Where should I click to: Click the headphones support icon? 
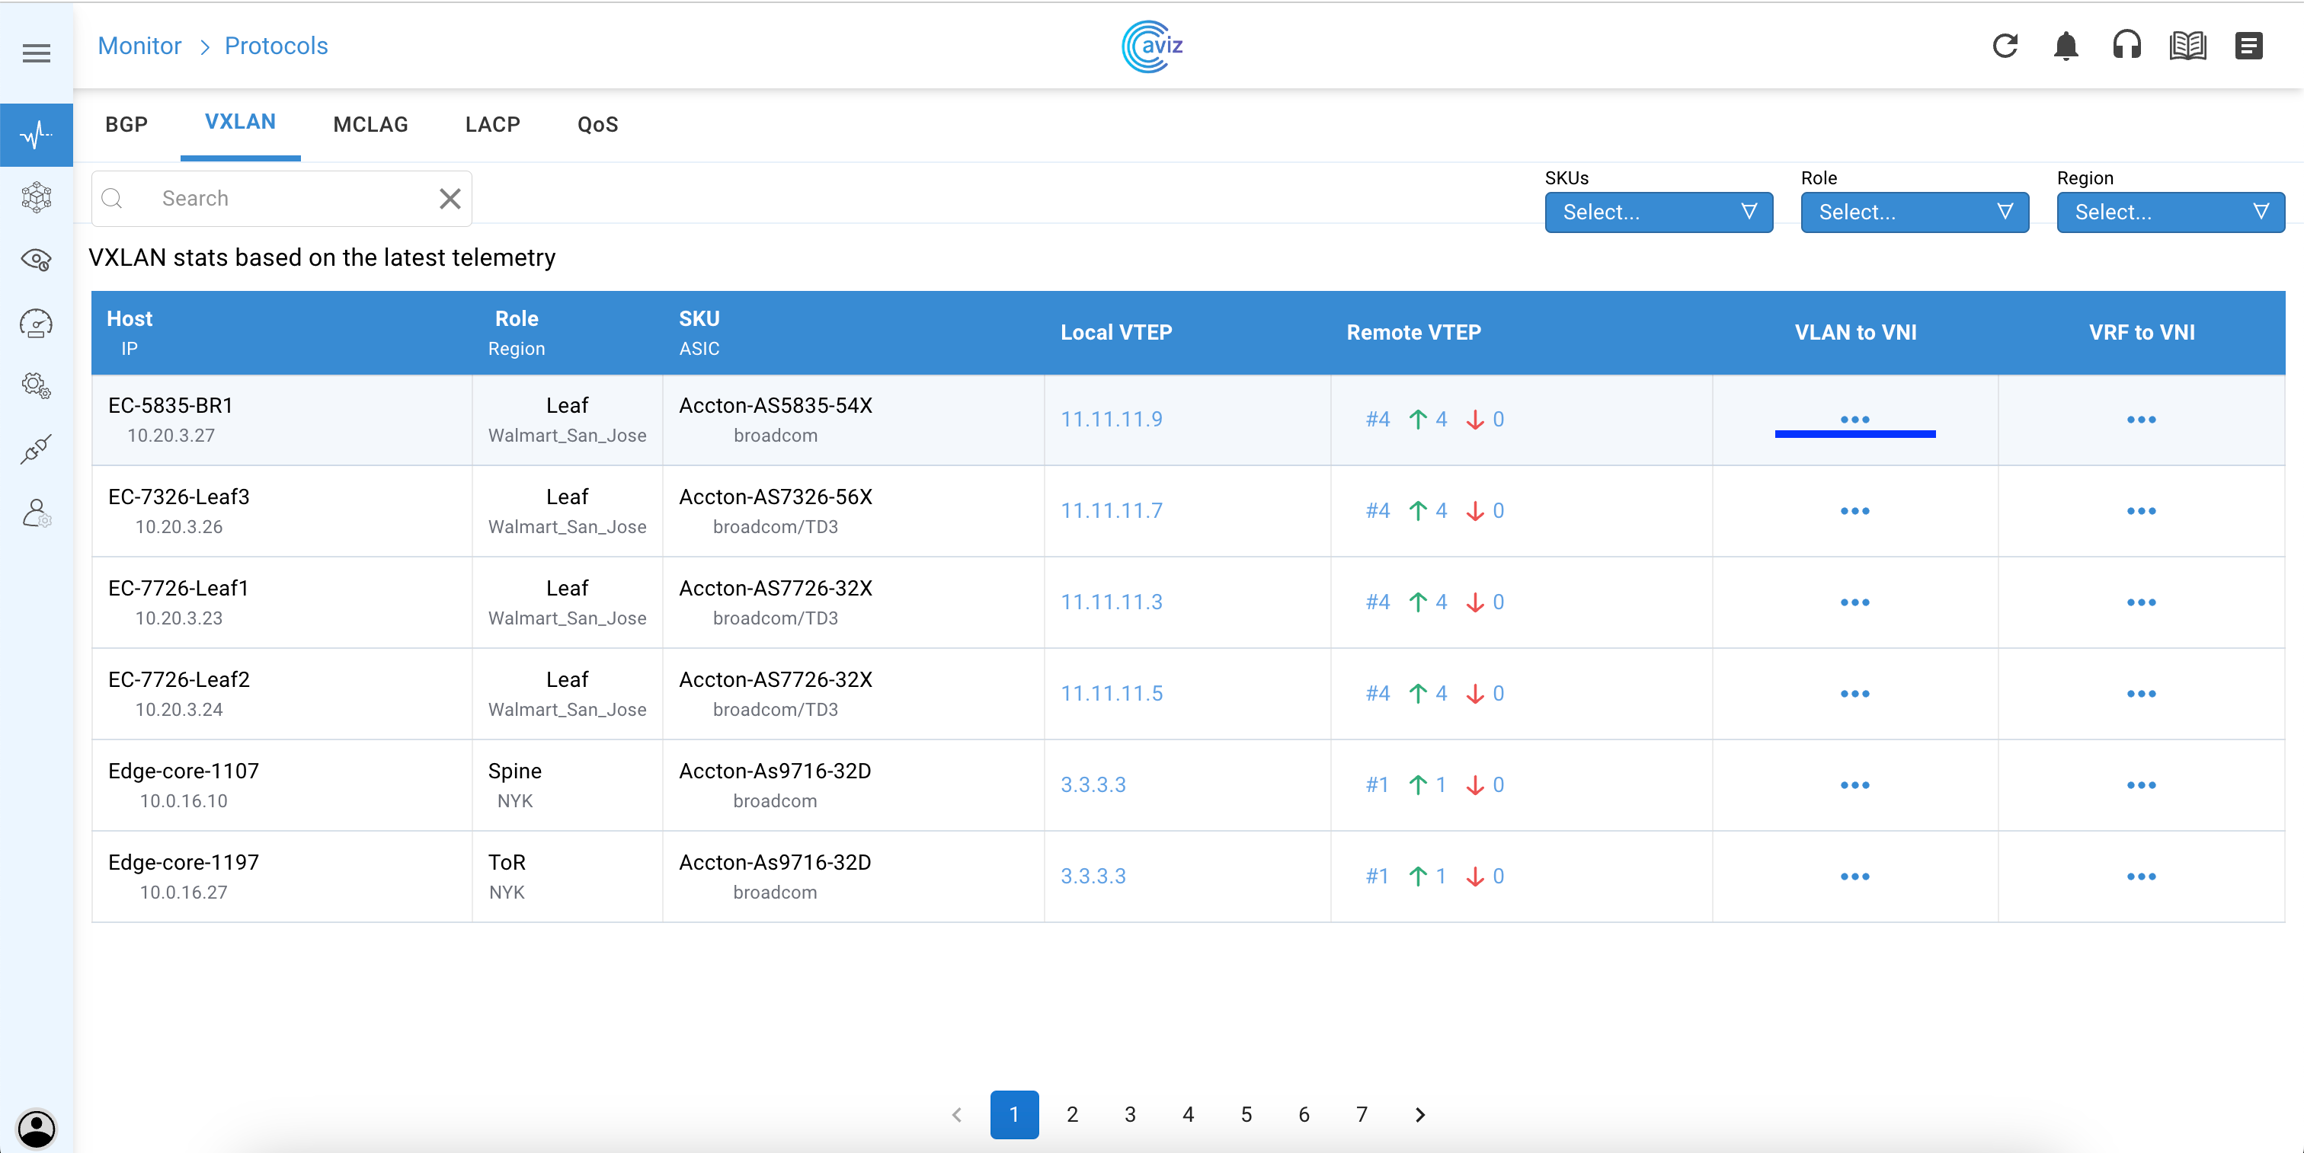click(2126, 46)
